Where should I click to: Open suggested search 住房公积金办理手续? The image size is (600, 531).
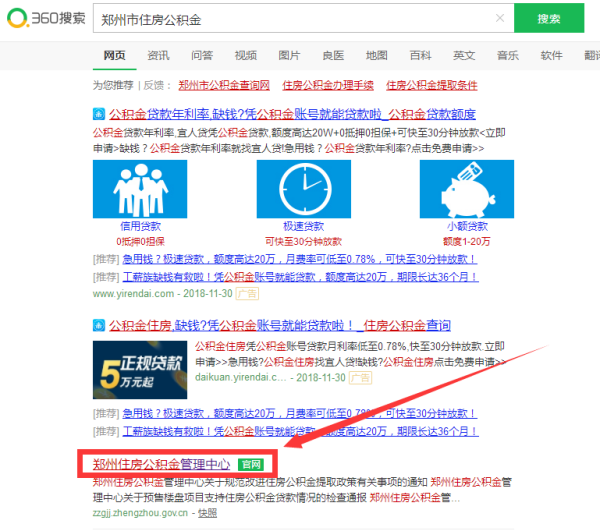(328, 85)
